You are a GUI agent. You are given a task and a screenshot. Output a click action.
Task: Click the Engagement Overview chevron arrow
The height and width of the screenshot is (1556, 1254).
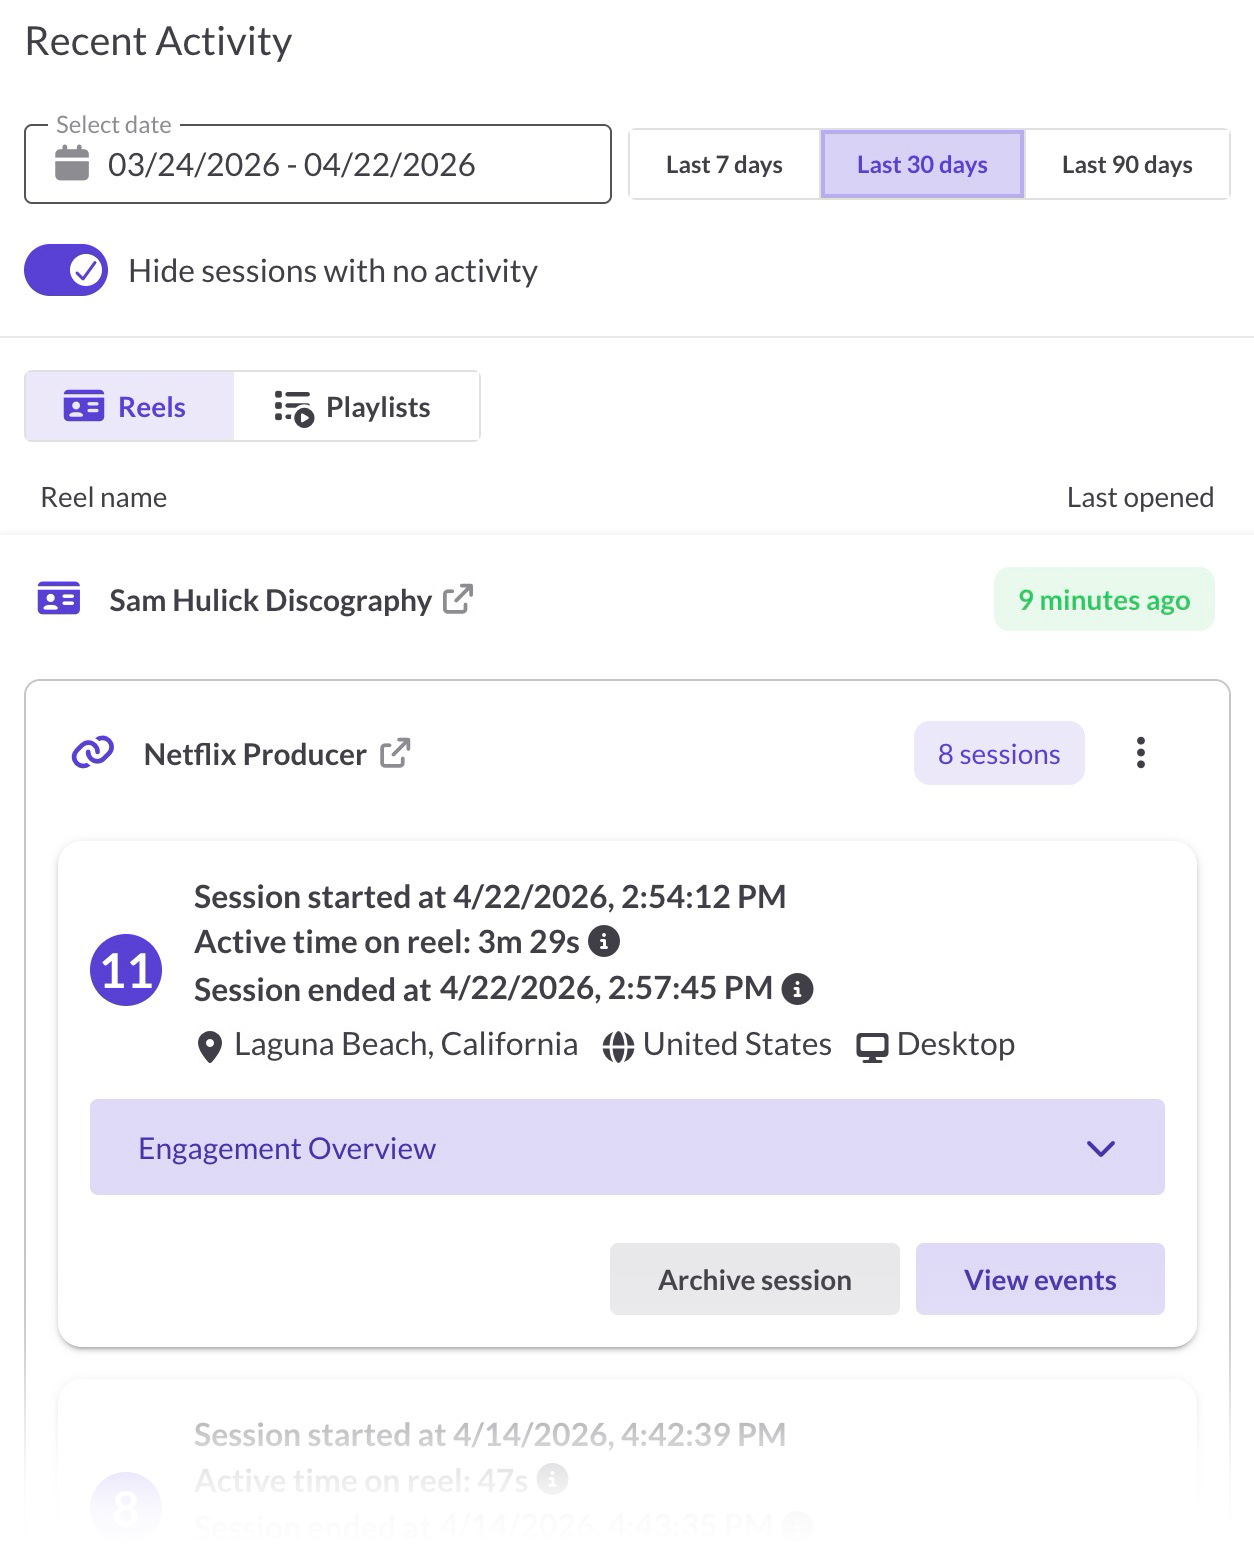pos(1101,1148)
